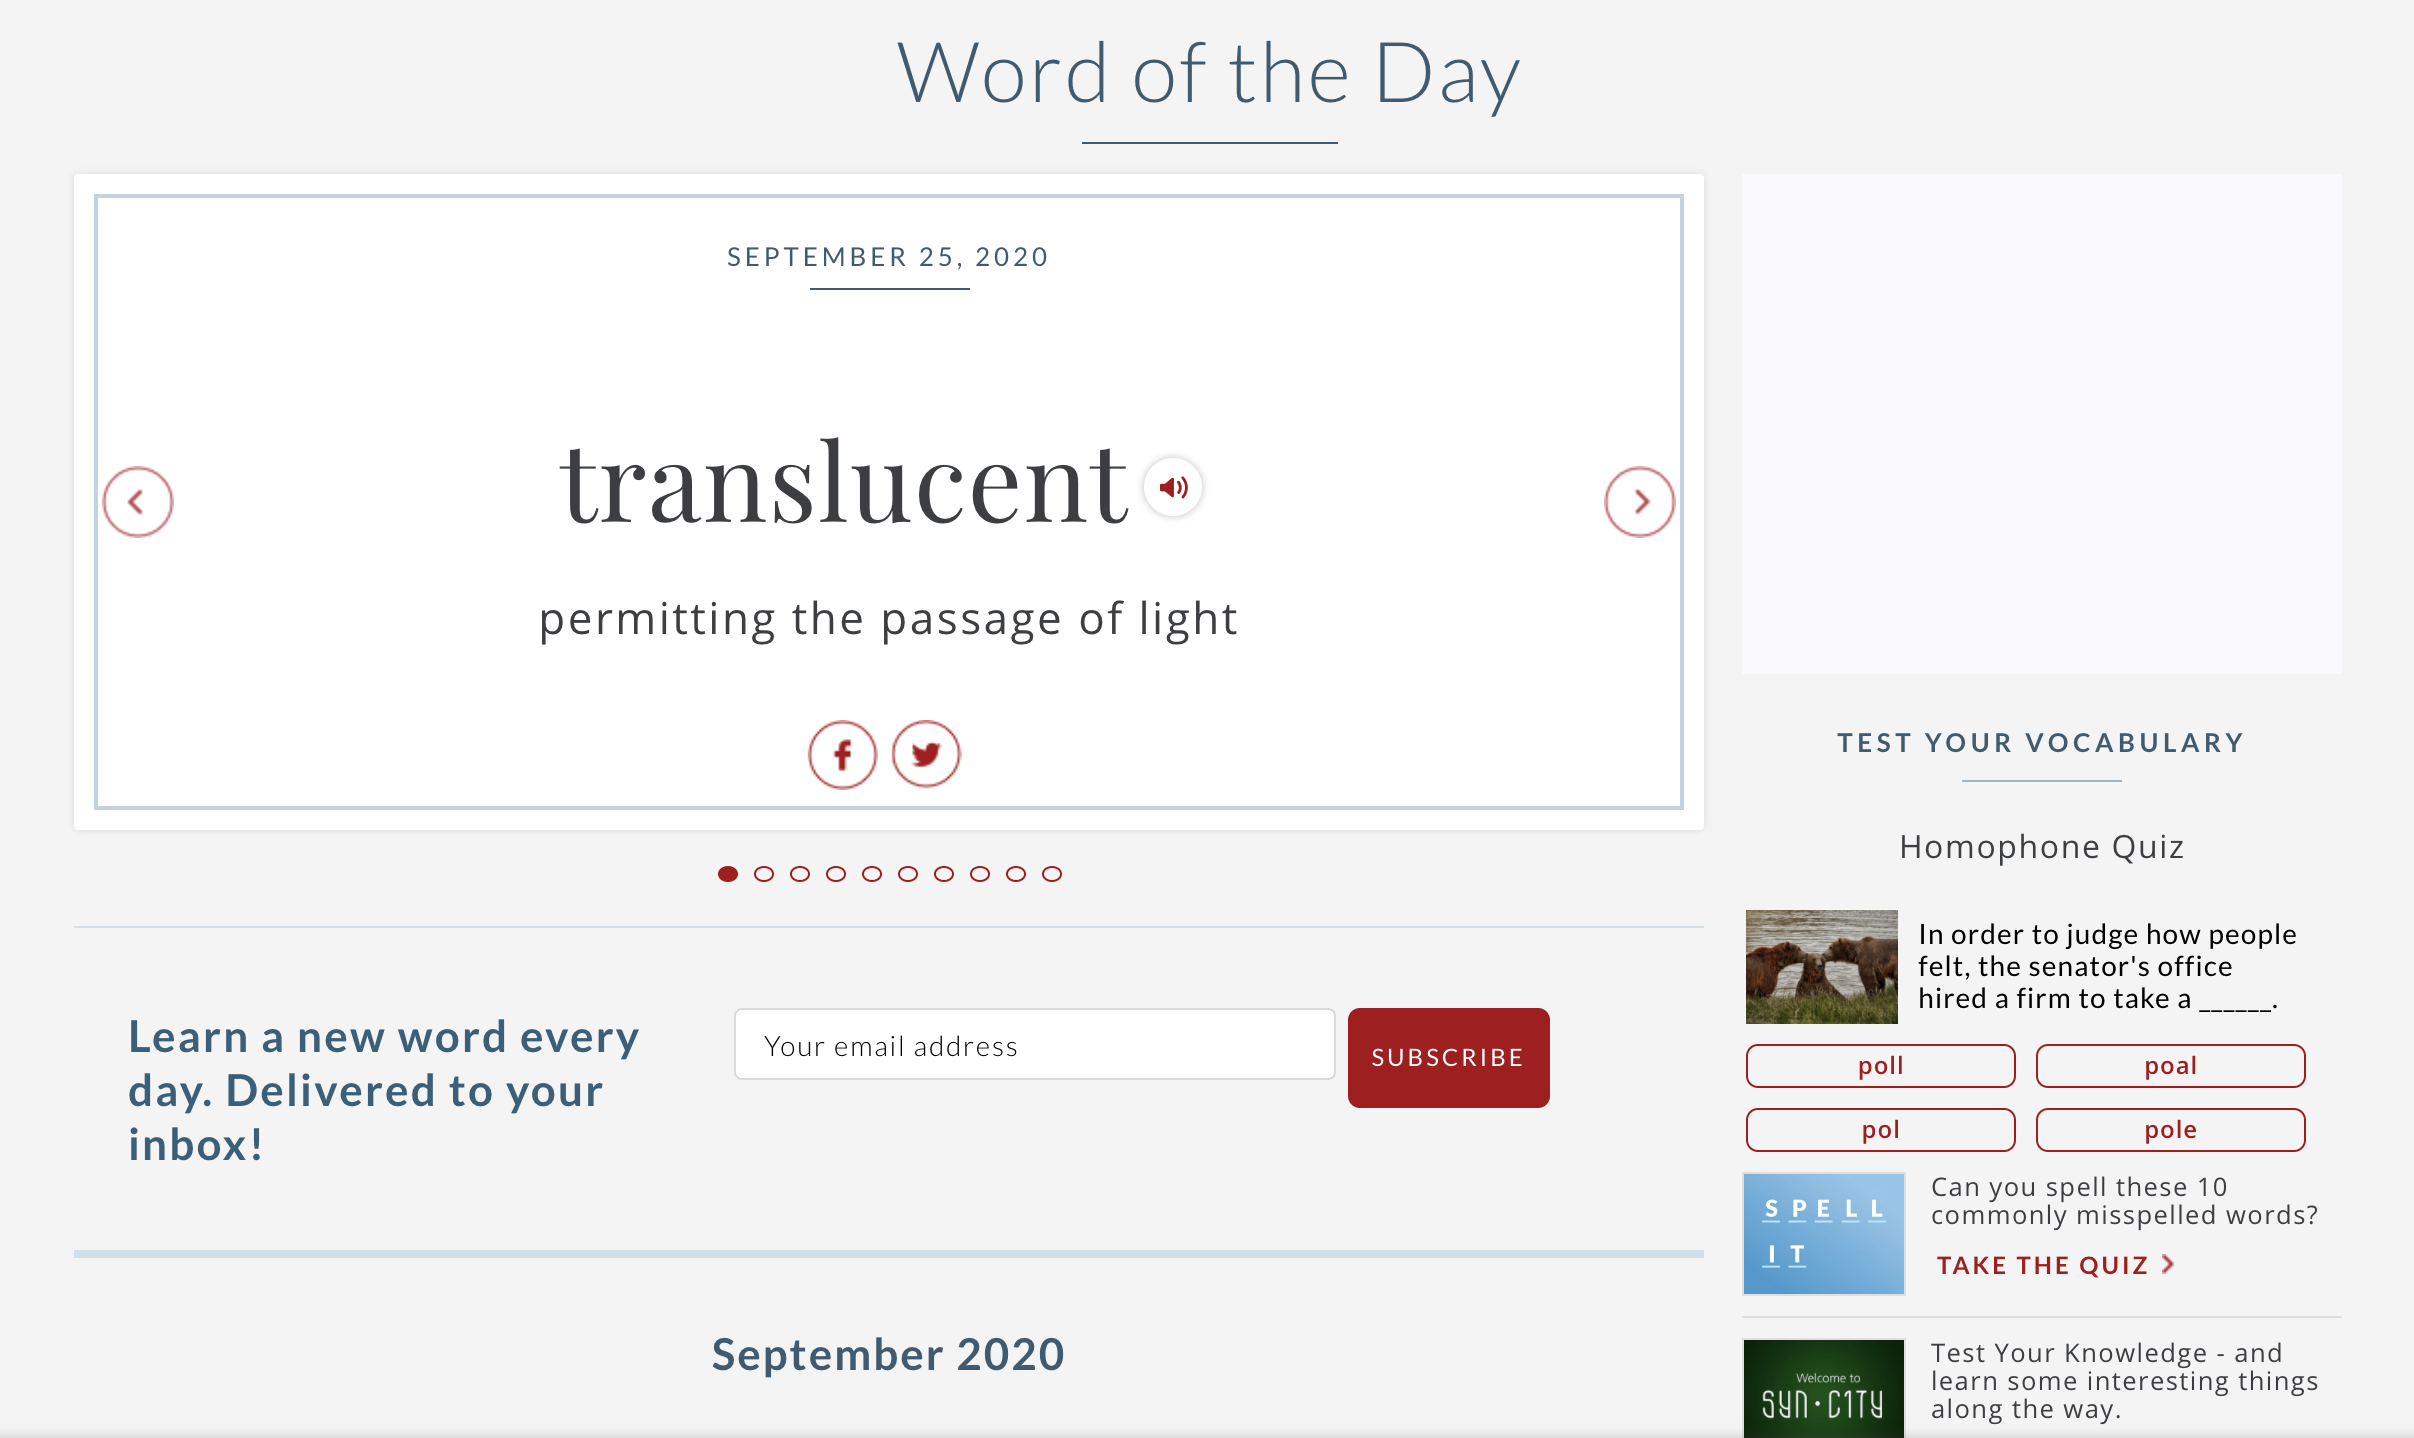Open the Syn City quiz thumbnail
This screenshot has width=2414, height=1438.
click(x=1823, y=1389)
